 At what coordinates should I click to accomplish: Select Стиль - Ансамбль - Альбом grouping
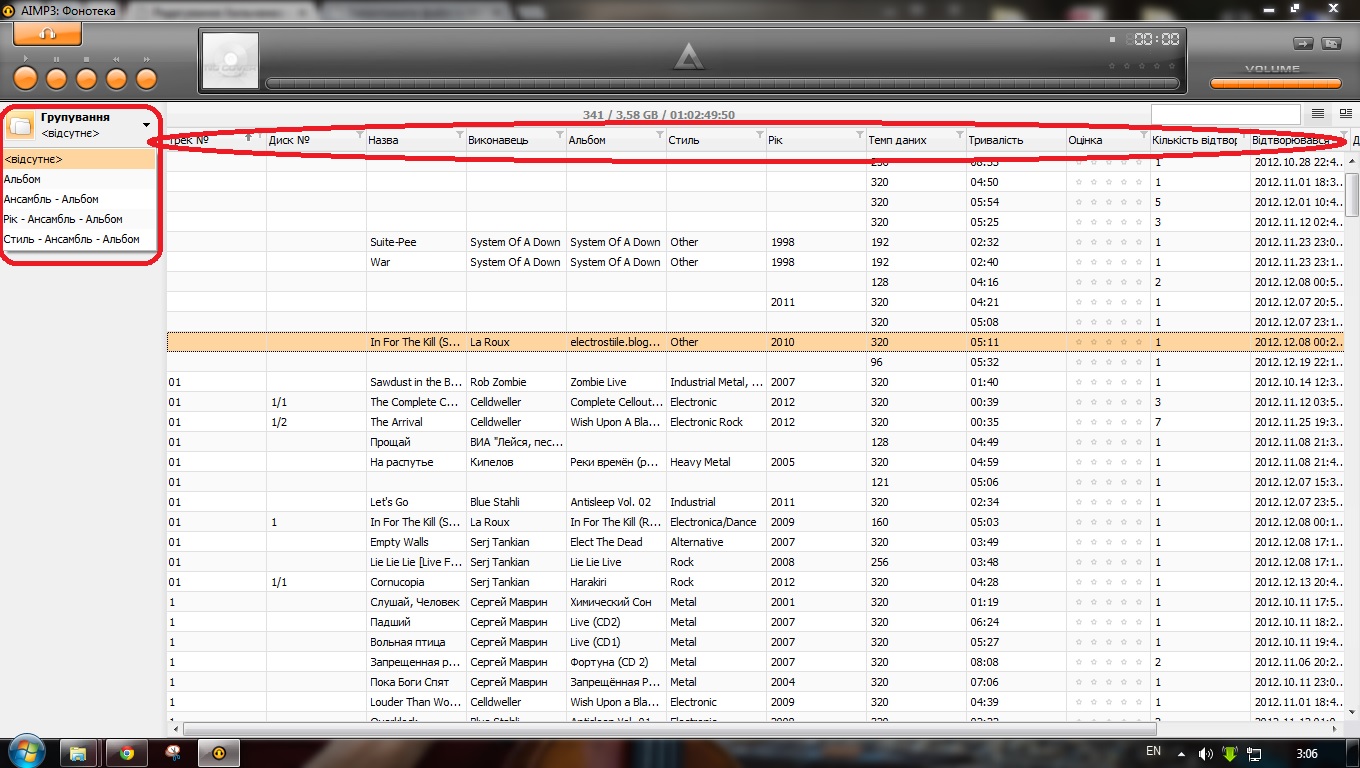(80, 239)
